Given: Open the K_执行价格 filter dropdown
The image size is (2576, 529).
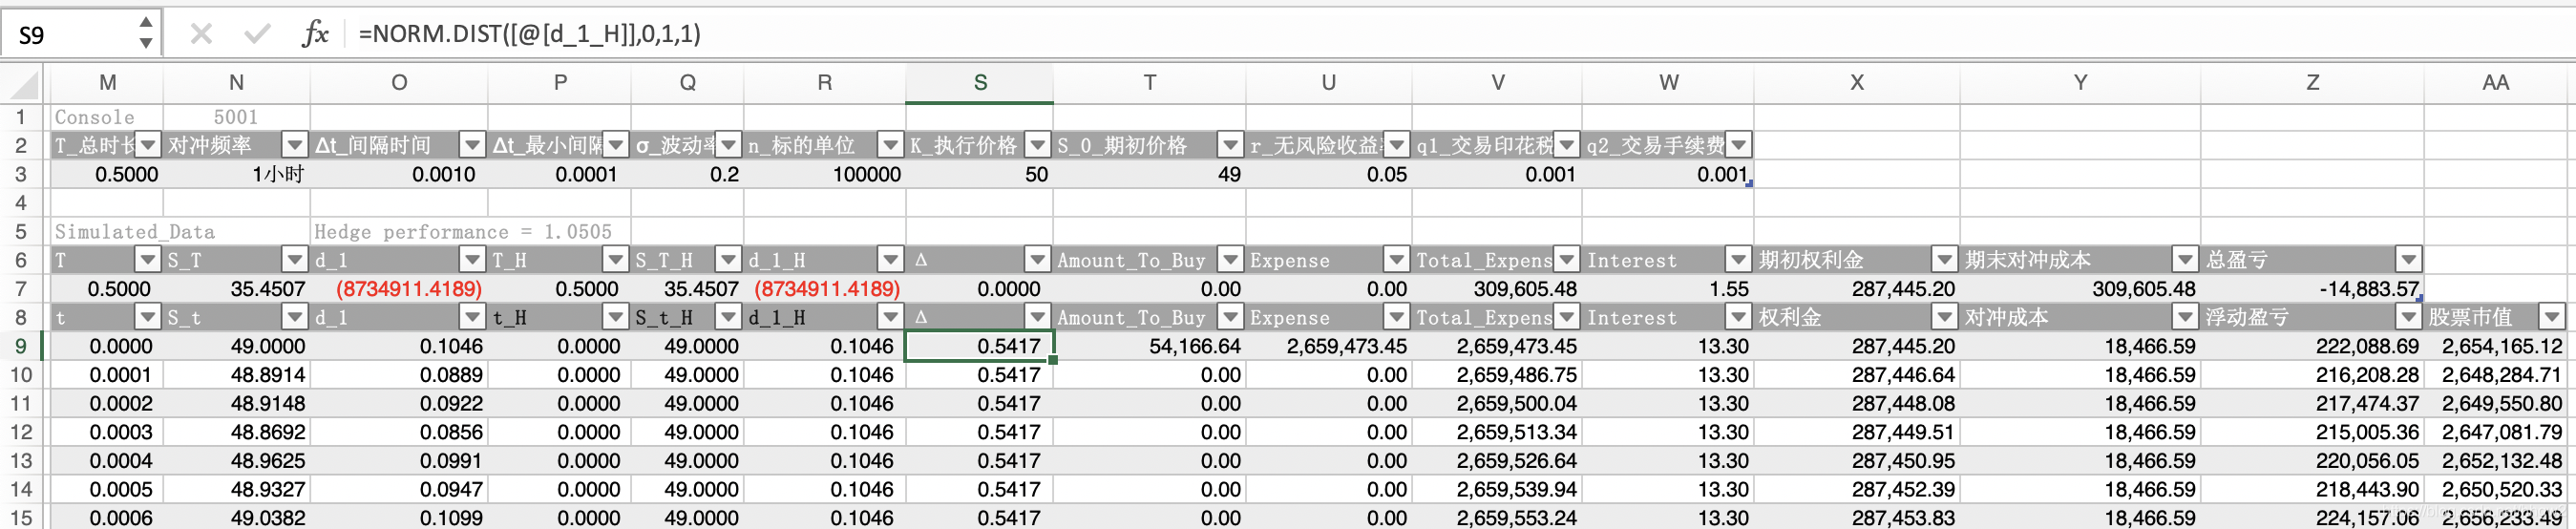Looking at the screenshot, I should (1038, 145).
